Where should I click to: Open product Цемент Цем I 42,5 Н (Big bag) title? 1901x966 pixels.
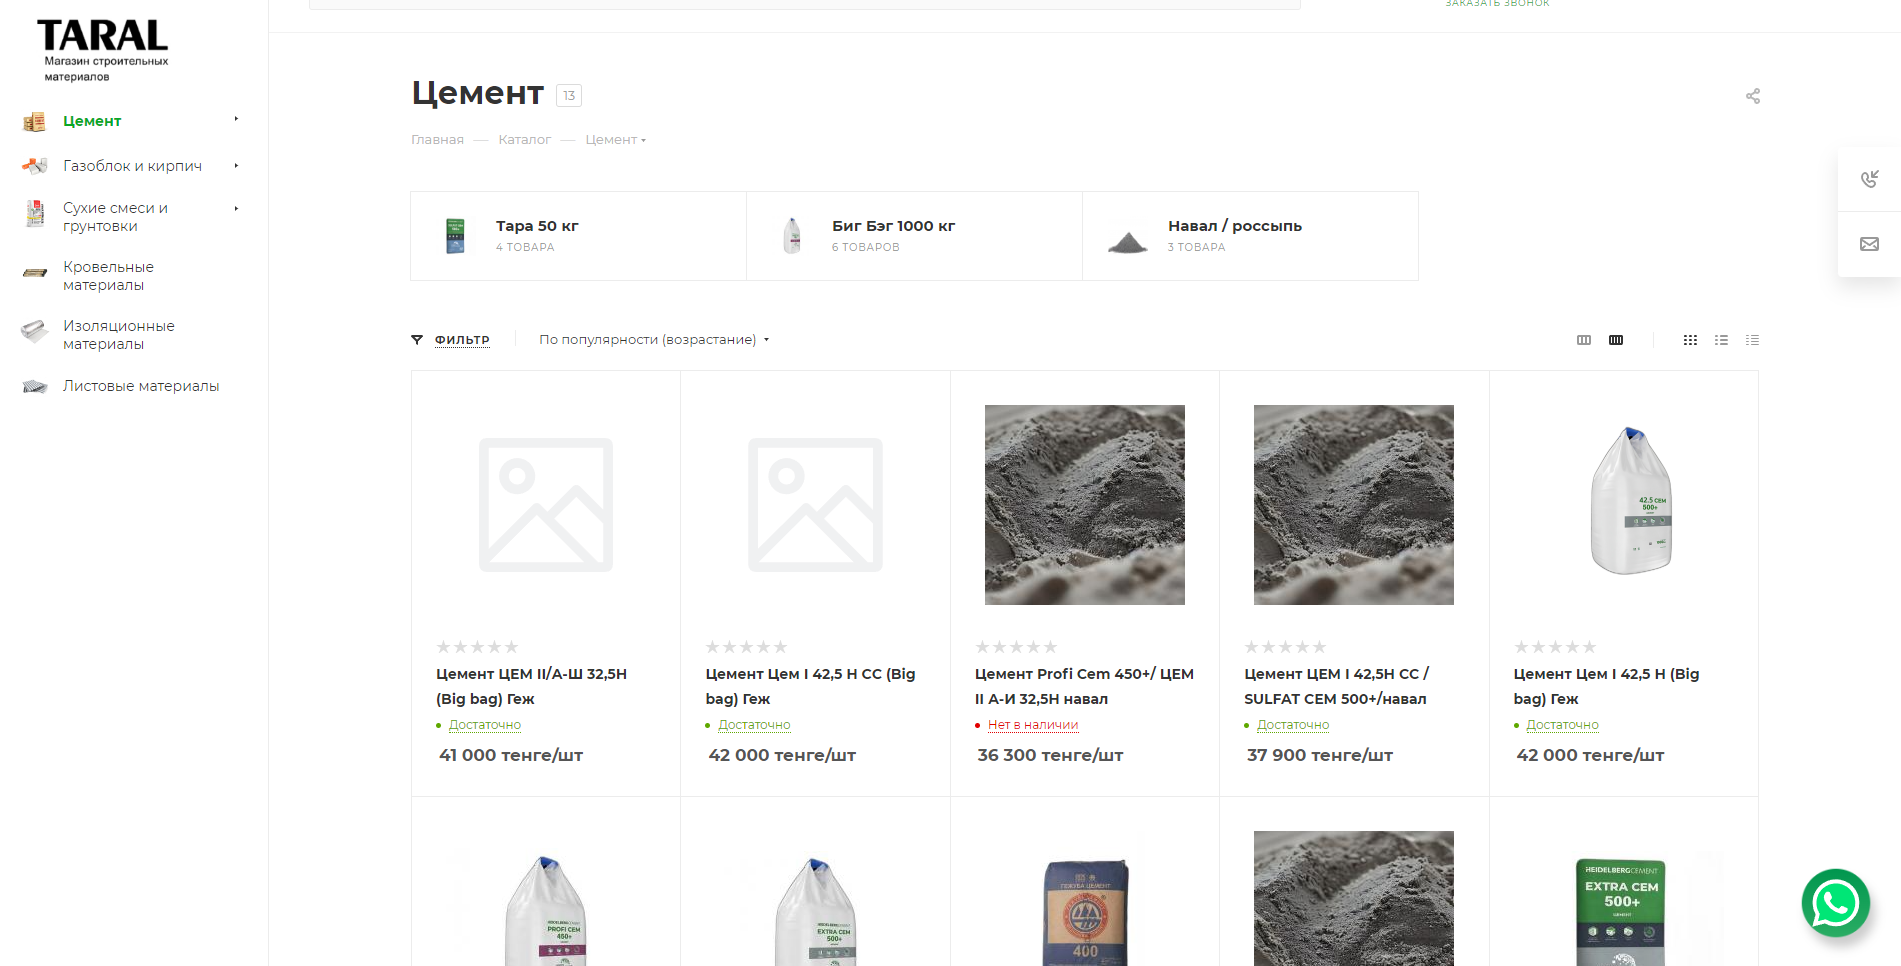click(x=1606, y=686)
